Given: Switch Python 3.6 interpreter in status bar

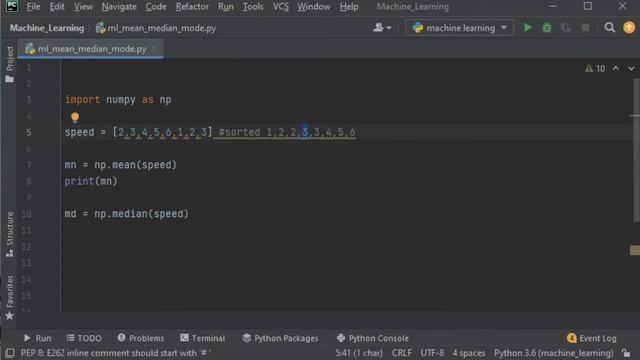Looking at the screenshot, I should point(553,353).
